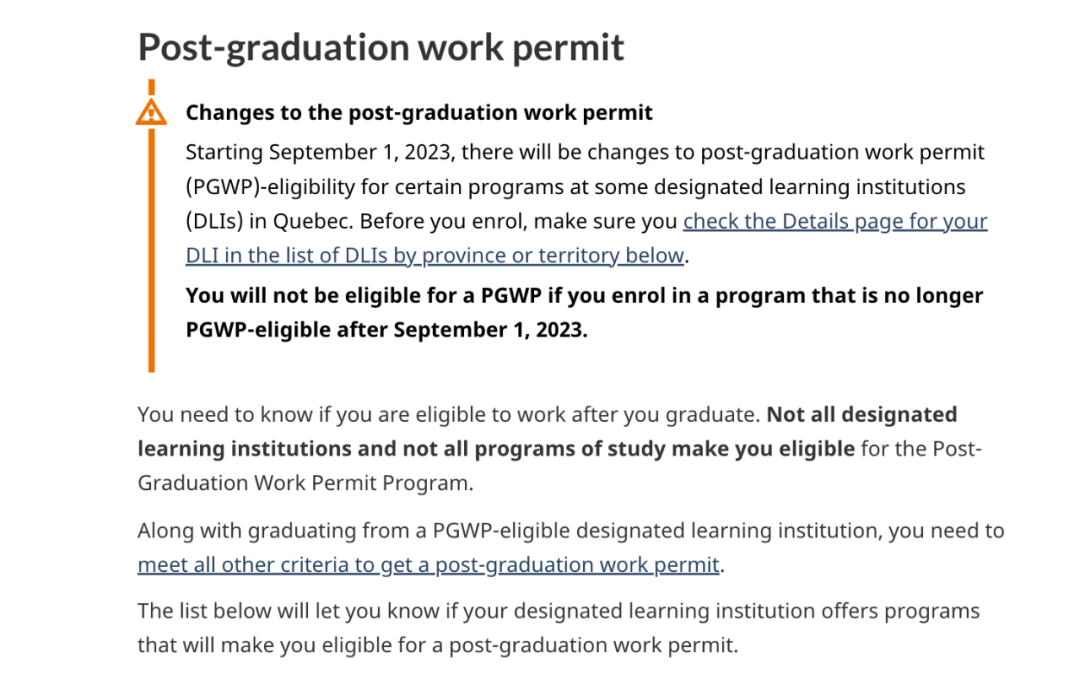The image size is (1080, 691).
Task: Click "Graduation Work Permit Program." text
Action: 305,483
